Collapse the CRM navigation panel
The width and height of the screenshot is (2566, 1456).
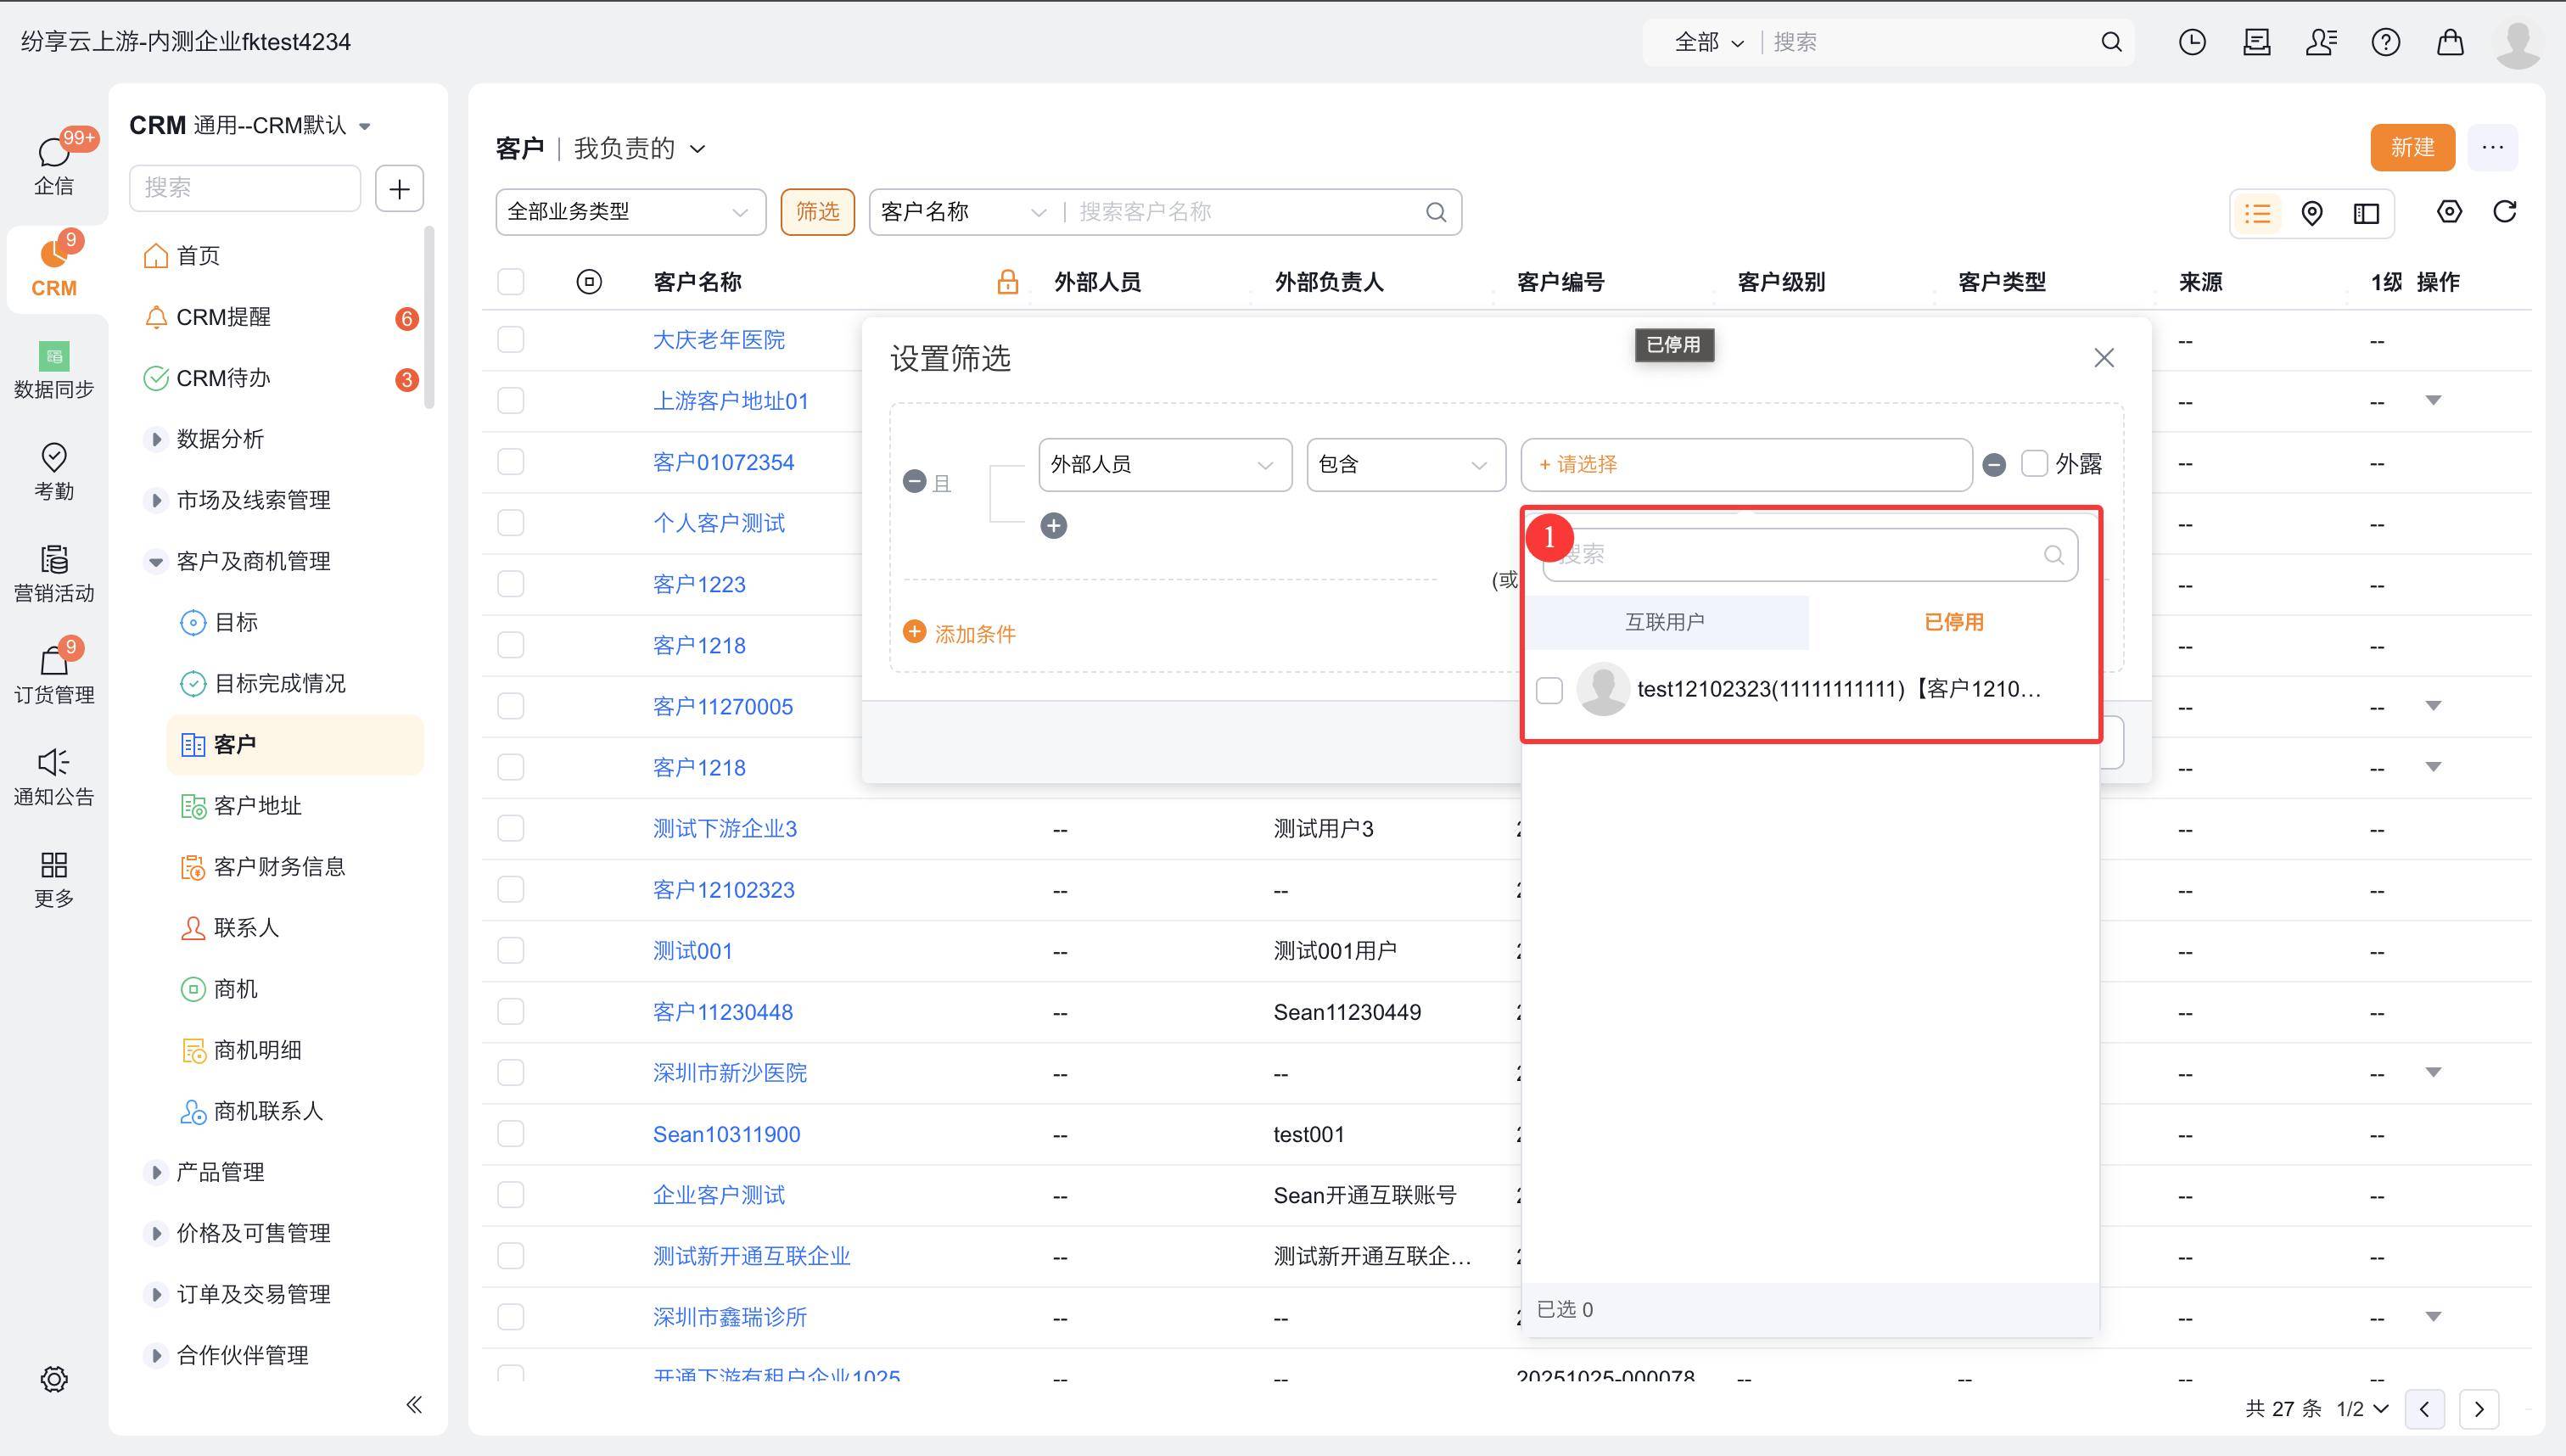[414, 1405]
